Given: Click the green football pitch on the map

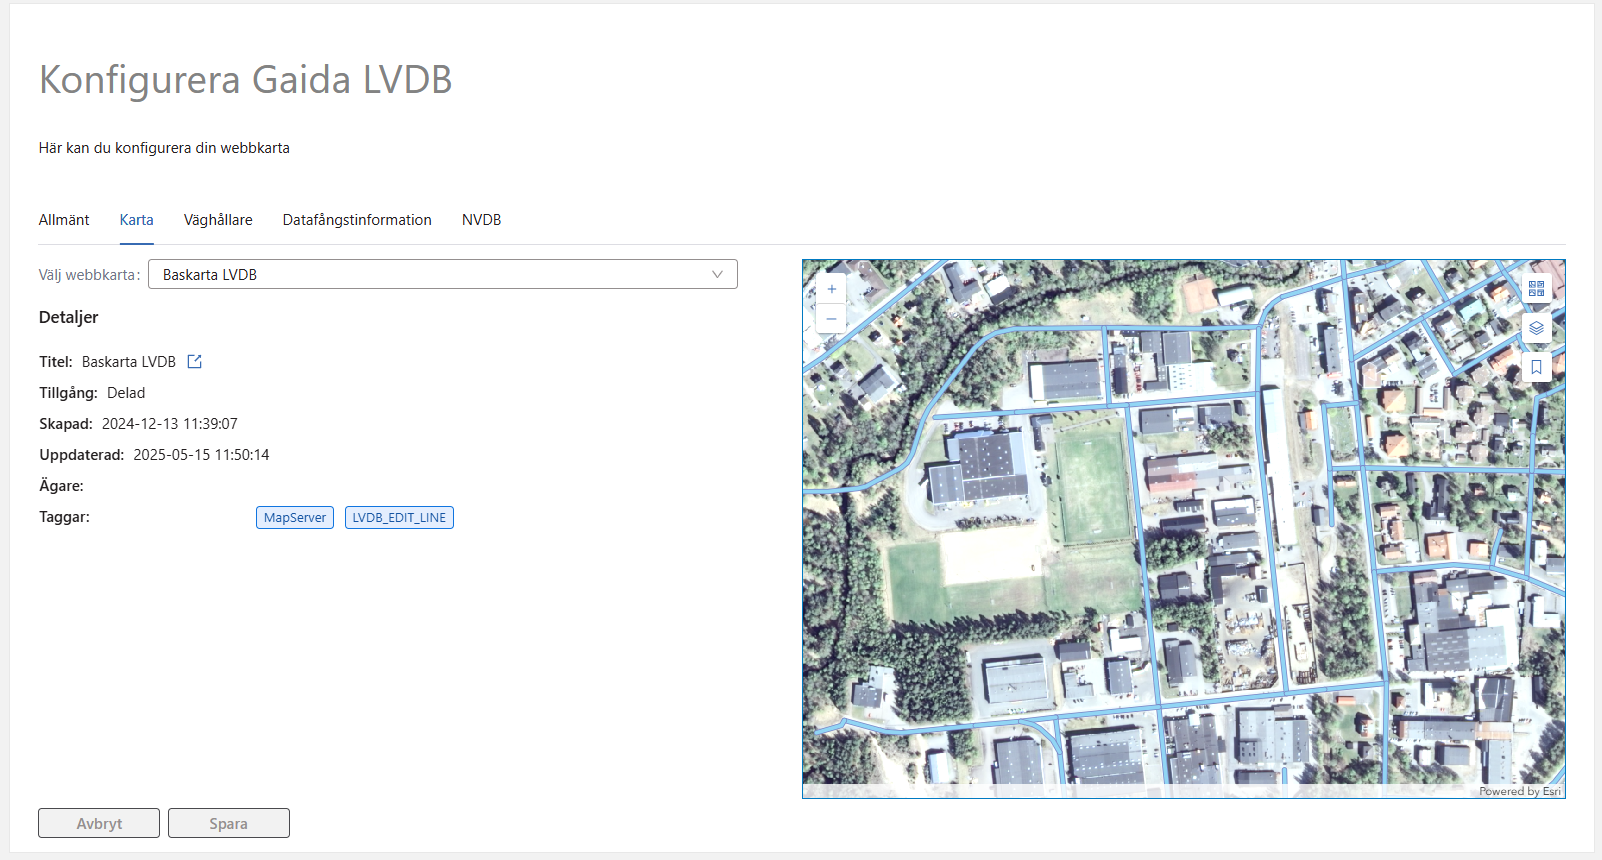Looking at the screenshot, I should pos(1092,485).
